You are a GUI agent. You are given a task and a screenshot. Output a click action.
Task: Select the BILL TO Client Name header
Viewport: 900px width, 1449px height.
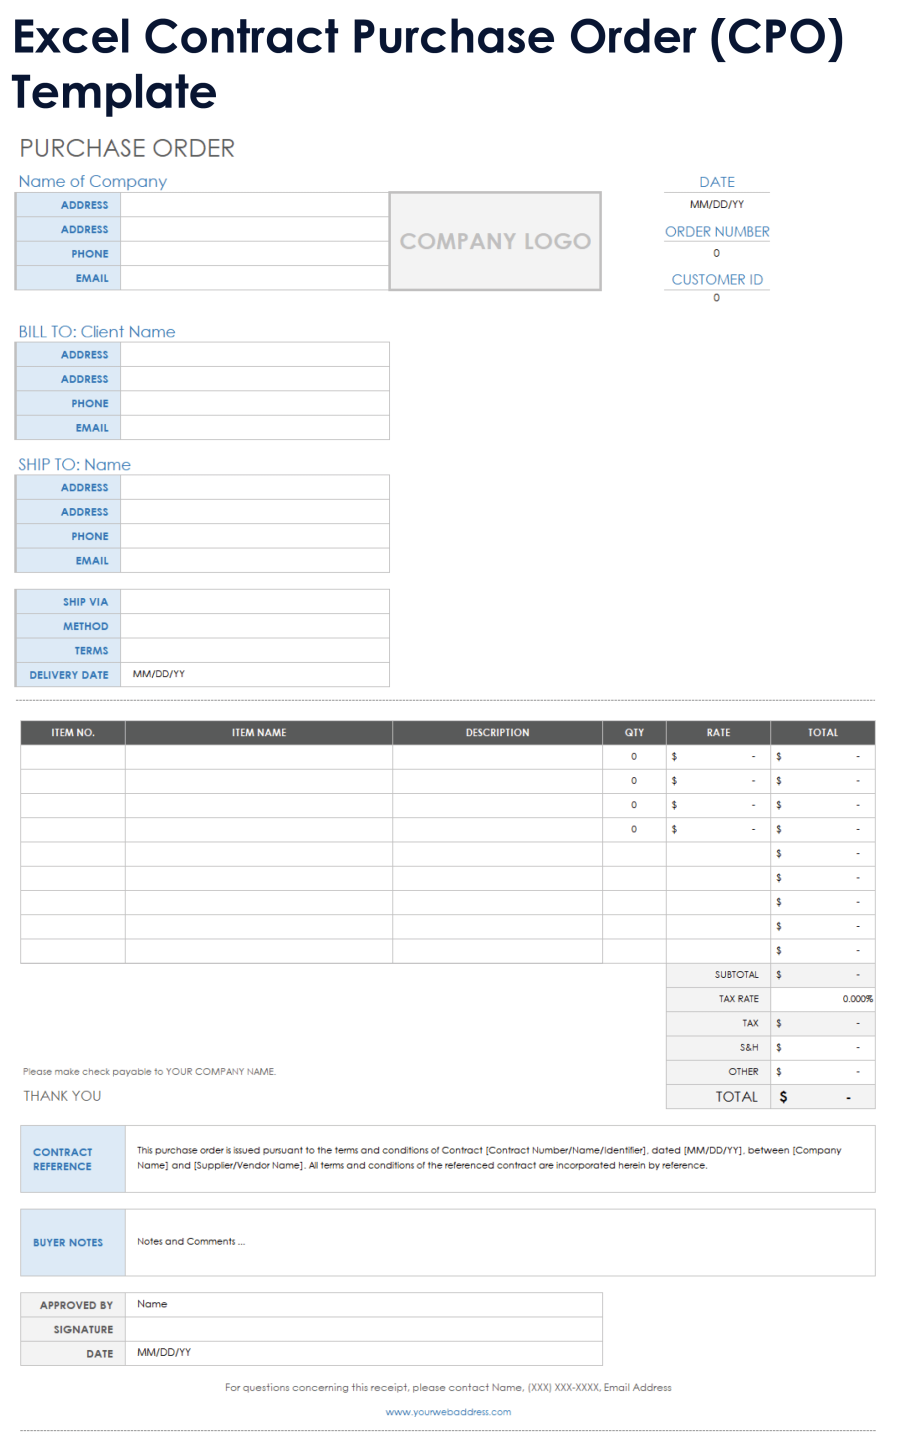click(x=96, y=331)
